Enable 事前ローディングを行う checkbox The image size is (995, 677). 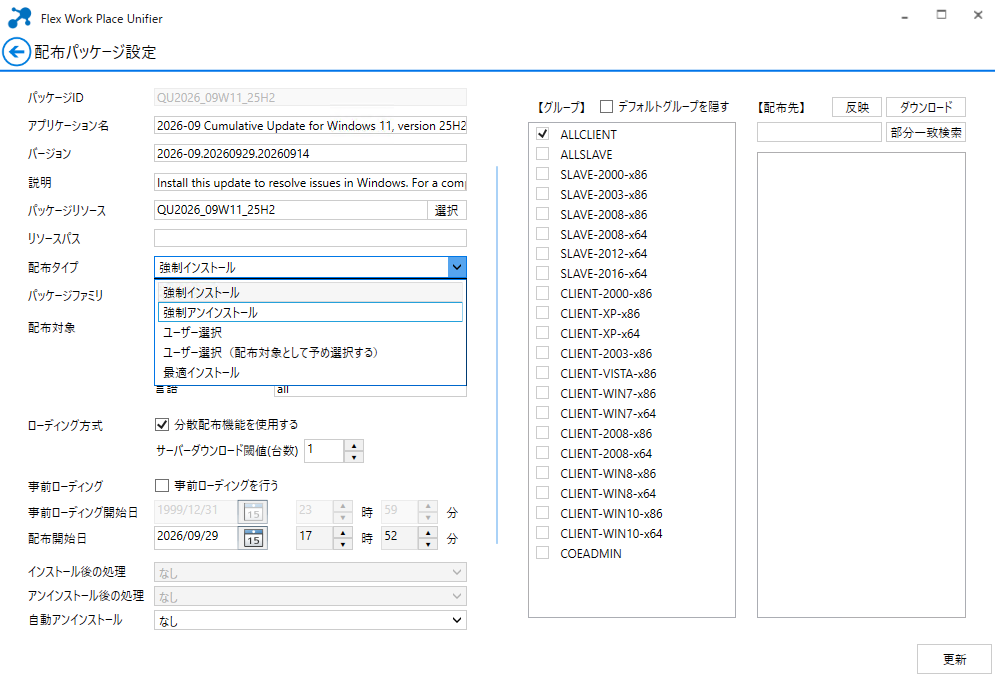pyautogui.click(x=162, y=485)
